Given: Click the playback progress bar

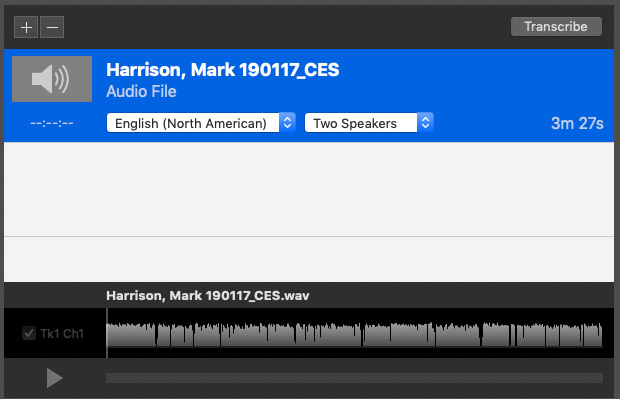Looking at the screenshot, I should tap(354, 378).
